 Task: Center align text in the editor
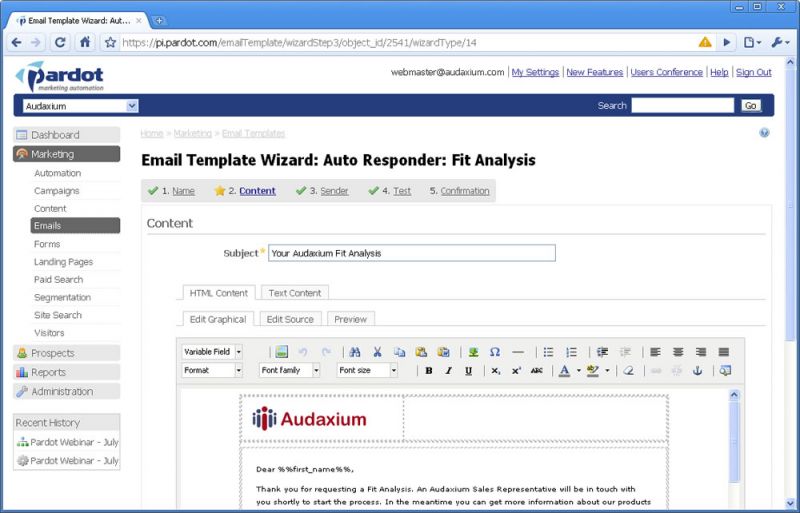pos(678,352)
